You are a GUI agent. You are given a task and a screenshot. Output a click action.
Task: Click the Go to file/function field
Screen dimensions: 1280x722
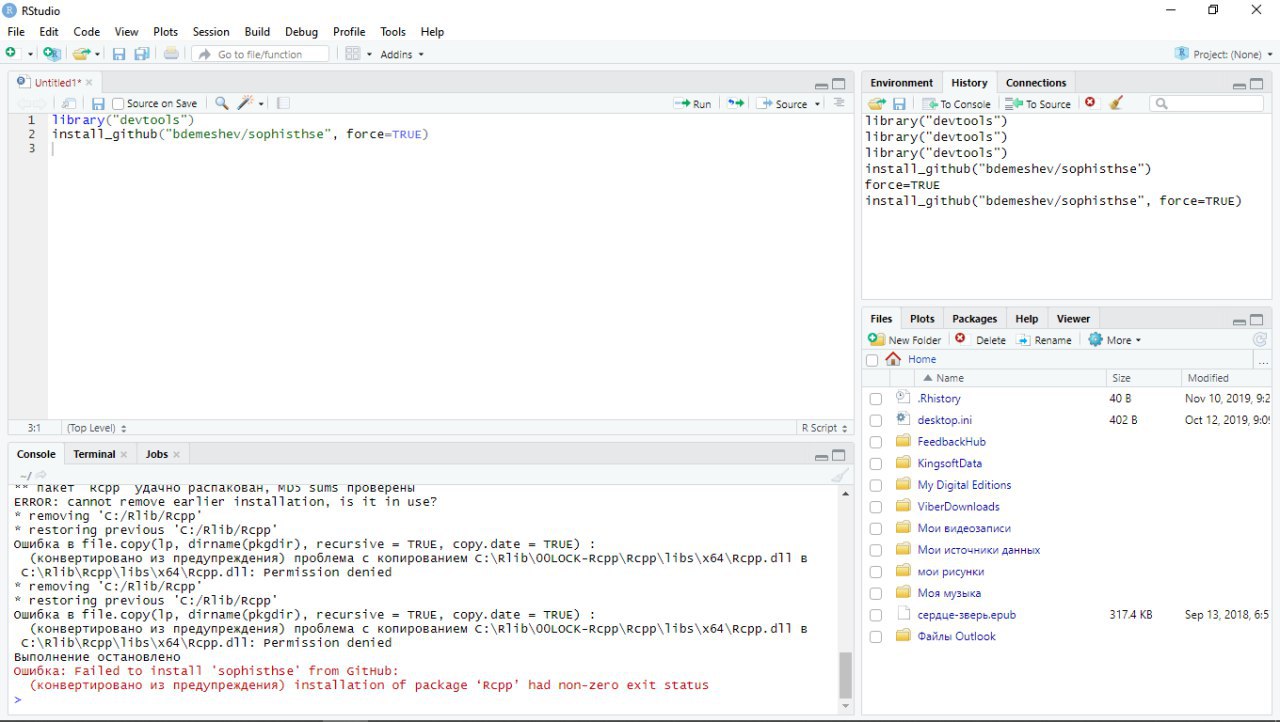(x=260, y=54)
